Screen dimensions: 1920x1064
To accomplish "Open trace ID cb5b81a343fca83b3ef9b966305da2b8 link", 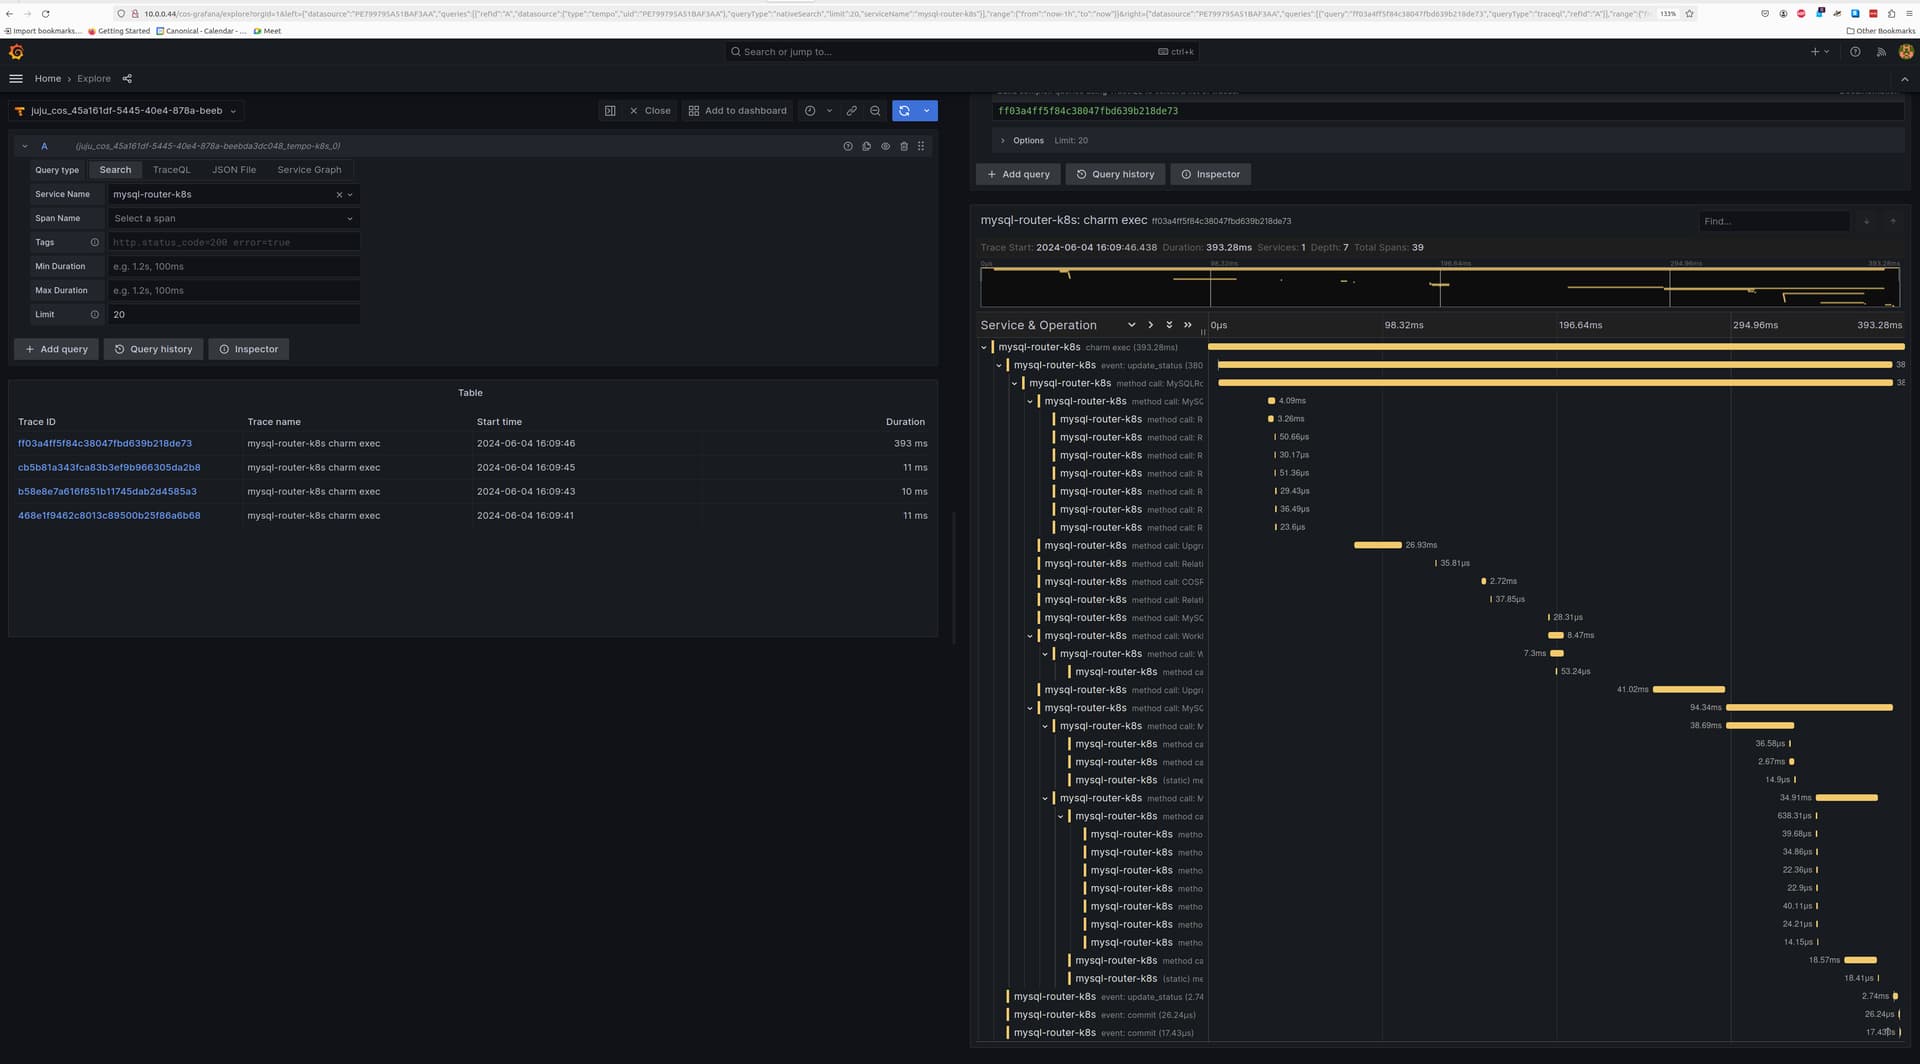I will (109, 468).
